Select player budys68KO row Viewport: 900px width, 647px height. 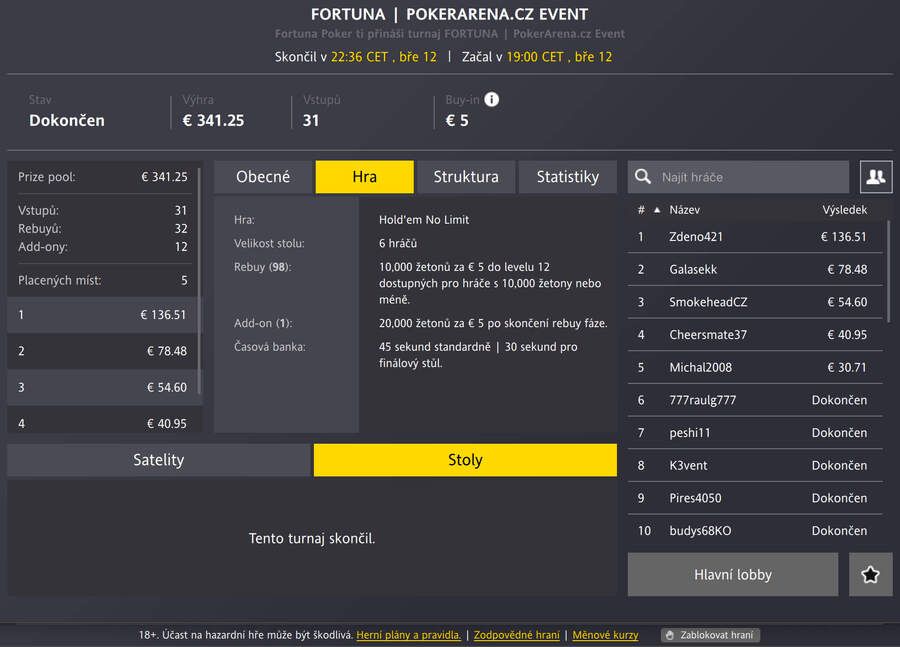[x=755, y=531]
